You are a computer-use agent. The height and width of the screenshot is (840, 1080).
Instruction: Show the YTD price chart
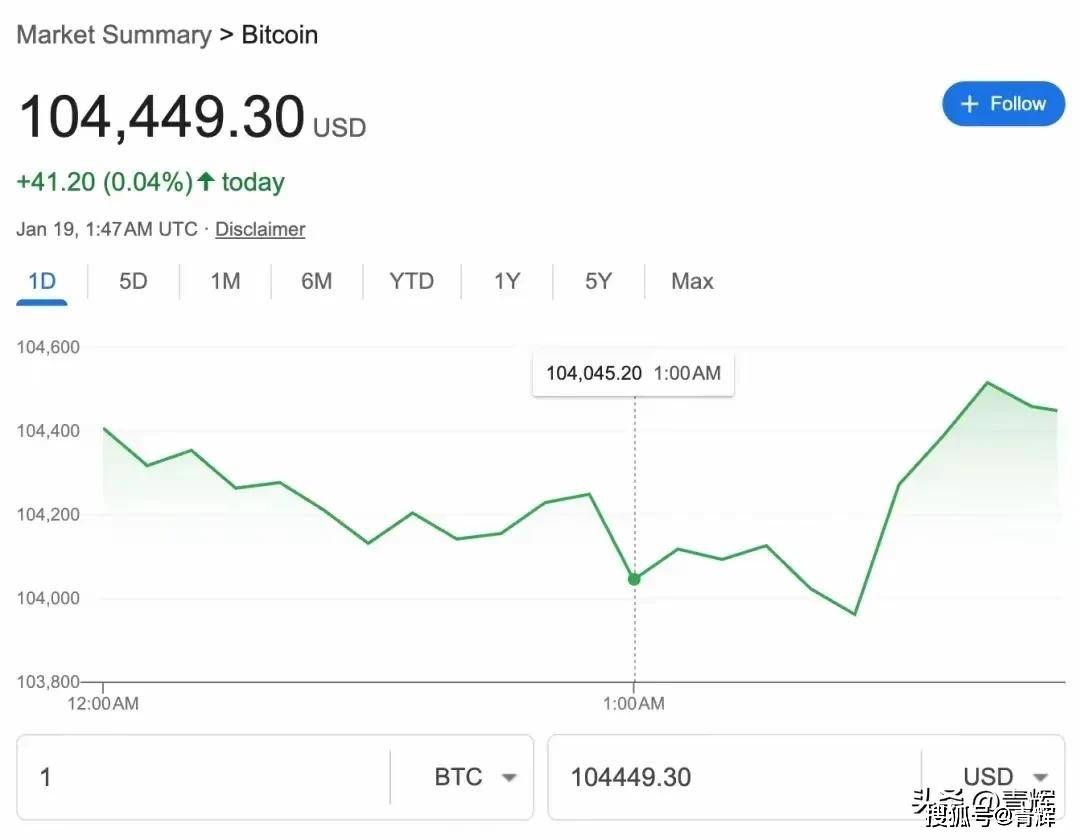pyautogui.click(x=411, y=282)
